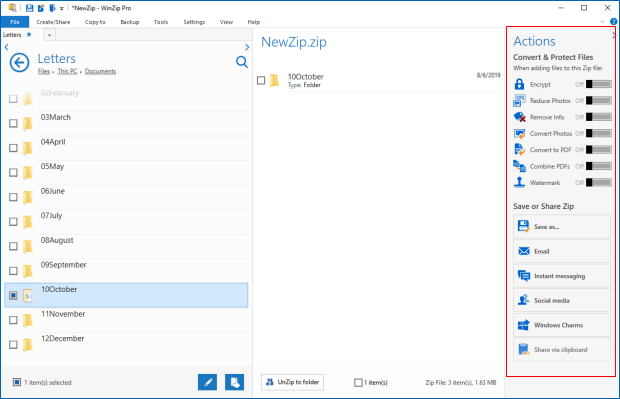Image resolution: width=620 pixels, height=399 pixels.
Task: Open the search magnifier in Letters pane
Action: 242,62
